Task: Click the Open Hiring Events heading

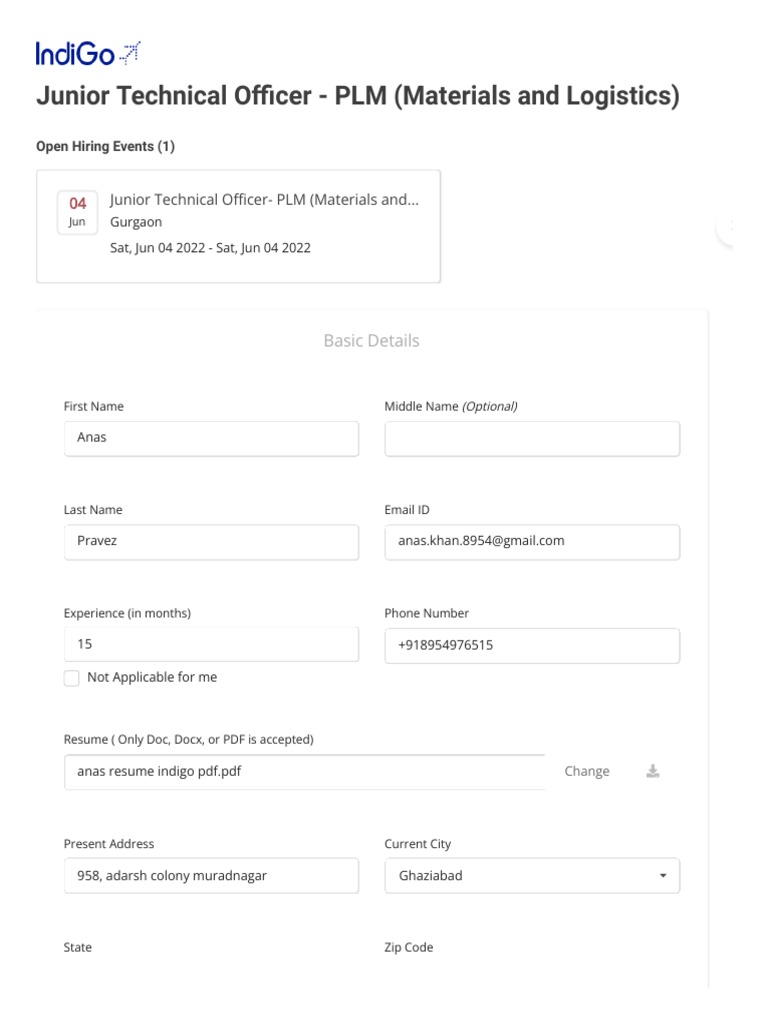Action: 105,147
